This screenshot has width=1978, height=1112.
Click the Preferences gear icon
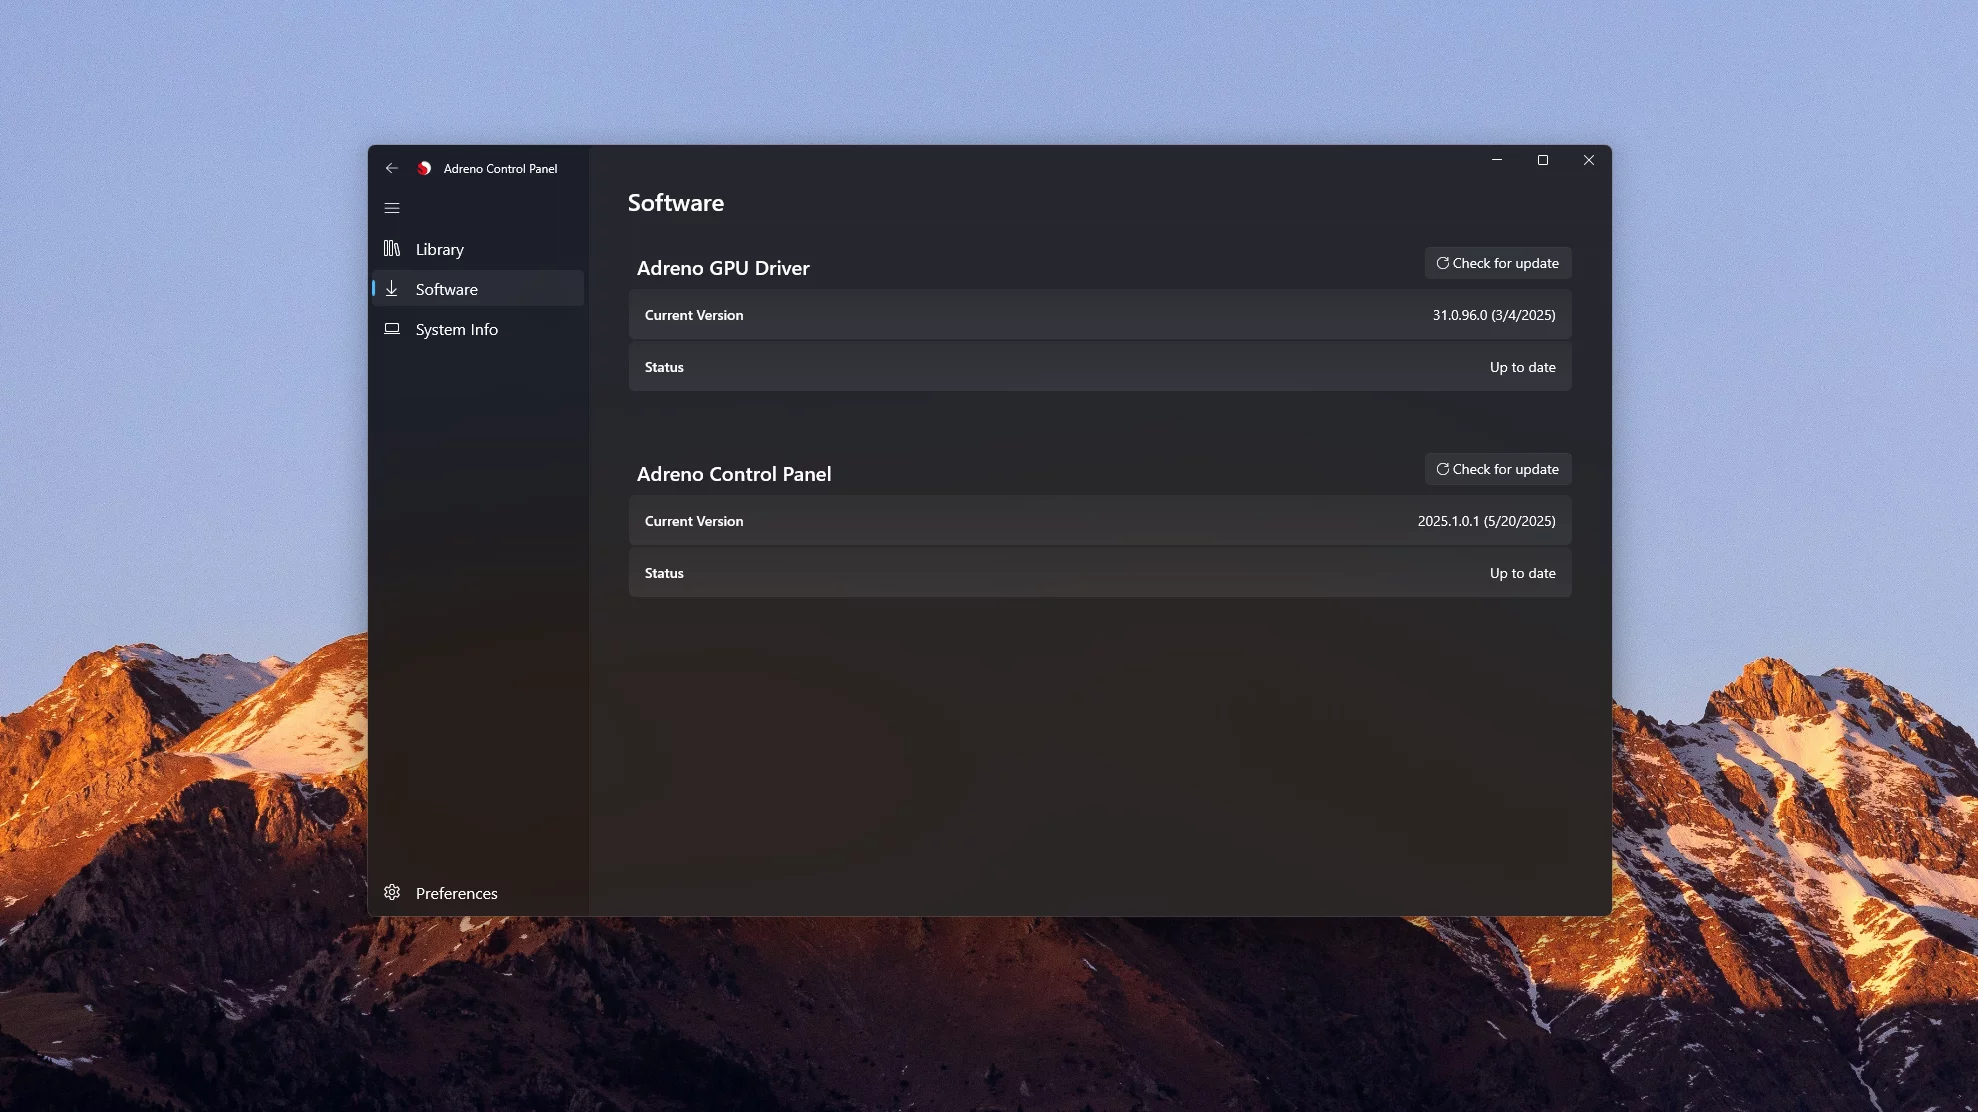pyautogui.click(x=392, y=892)
